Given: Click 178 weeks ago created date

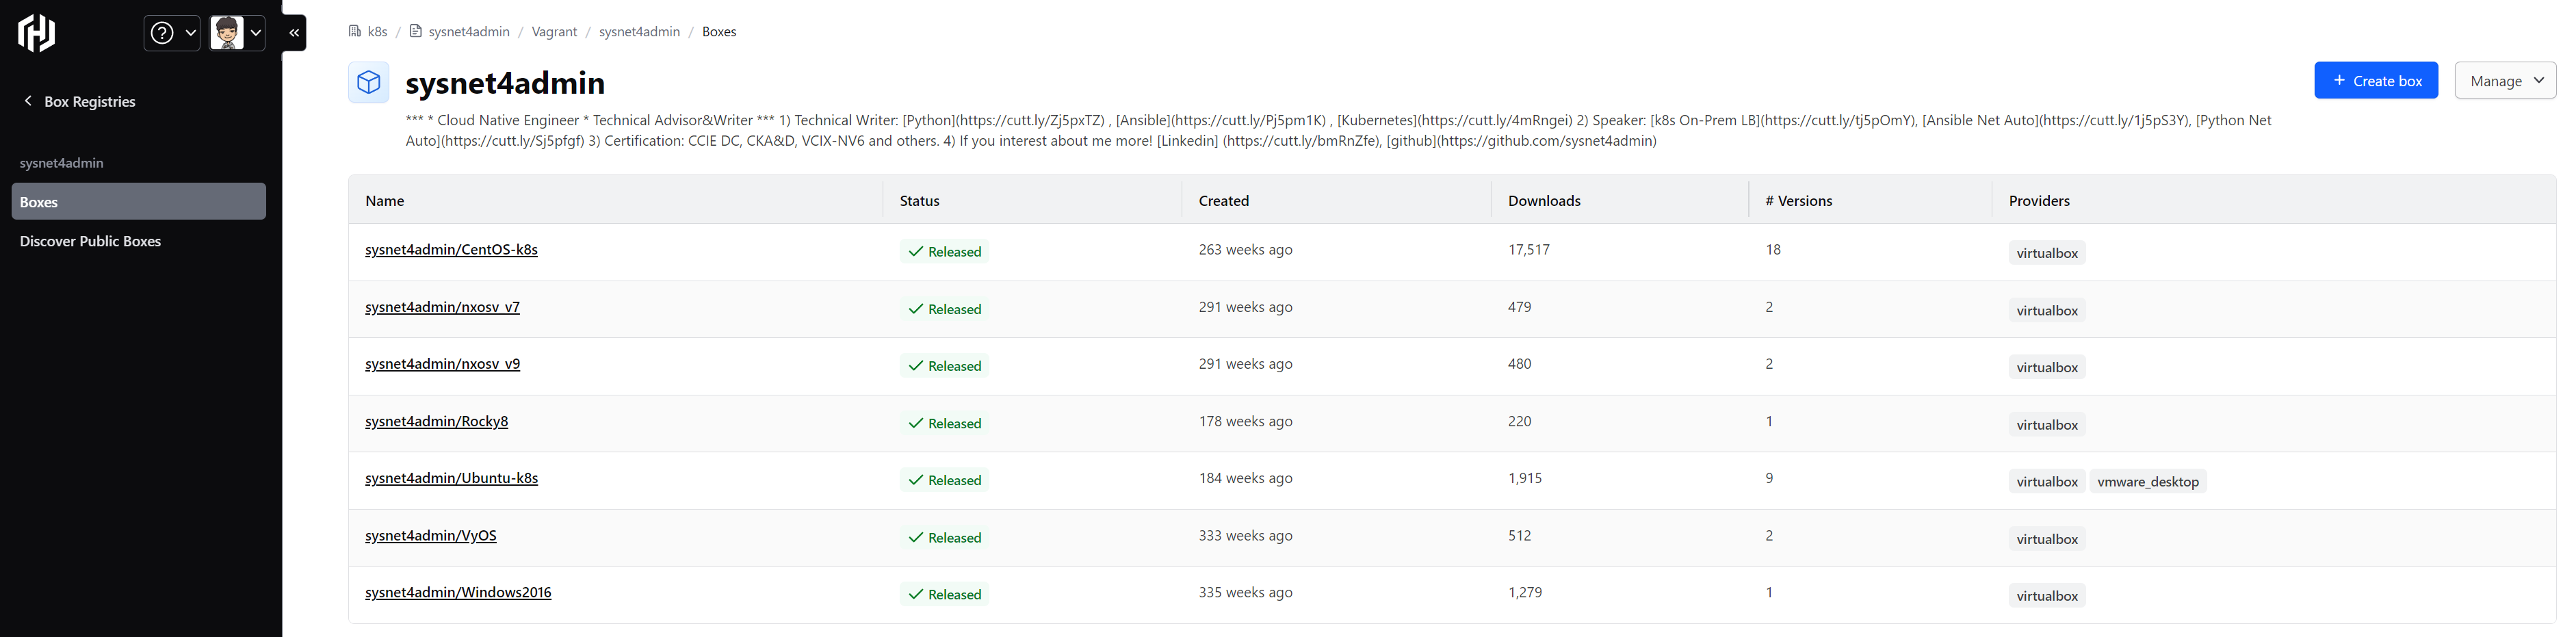Looking at the screenshot, I should tap(1245, 421).
